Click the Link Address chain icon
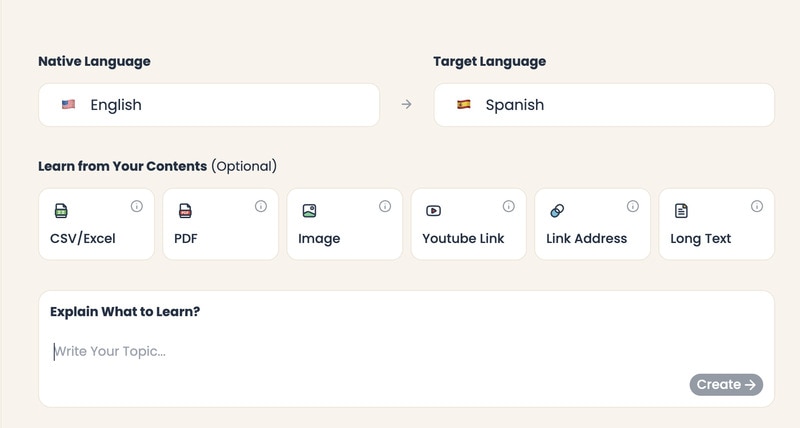The image size is (800, 428). 557,211
